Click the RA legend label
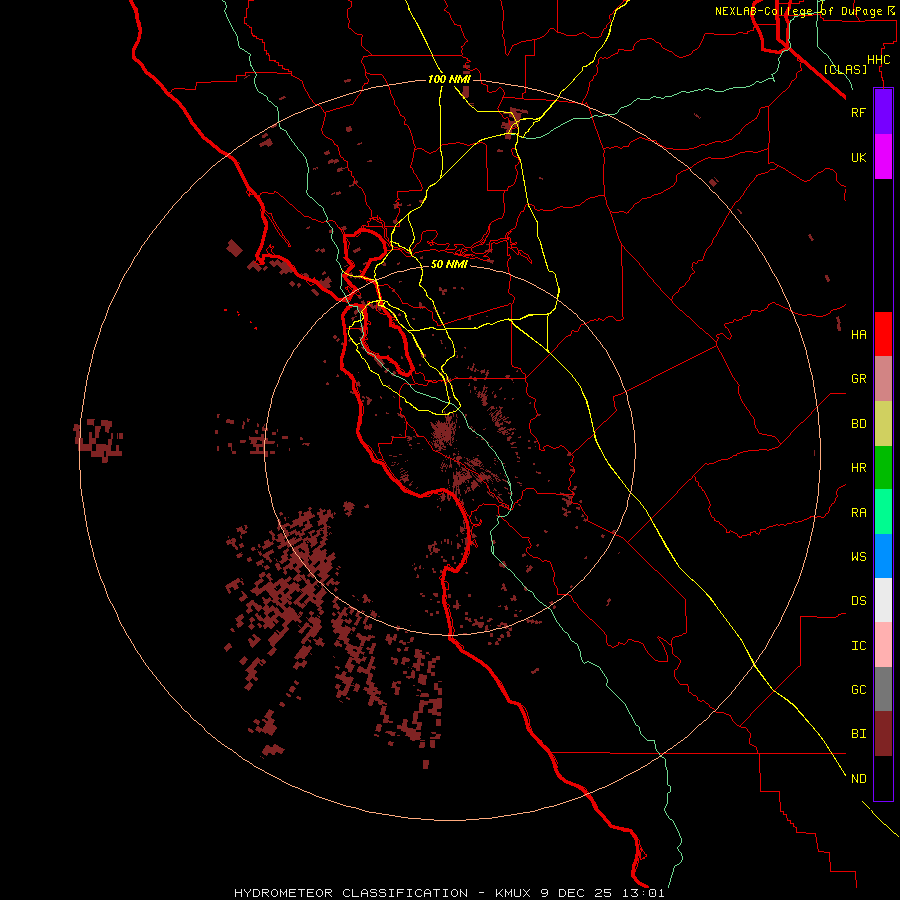The height and width of the screenshot is (900, 900). 858,513
